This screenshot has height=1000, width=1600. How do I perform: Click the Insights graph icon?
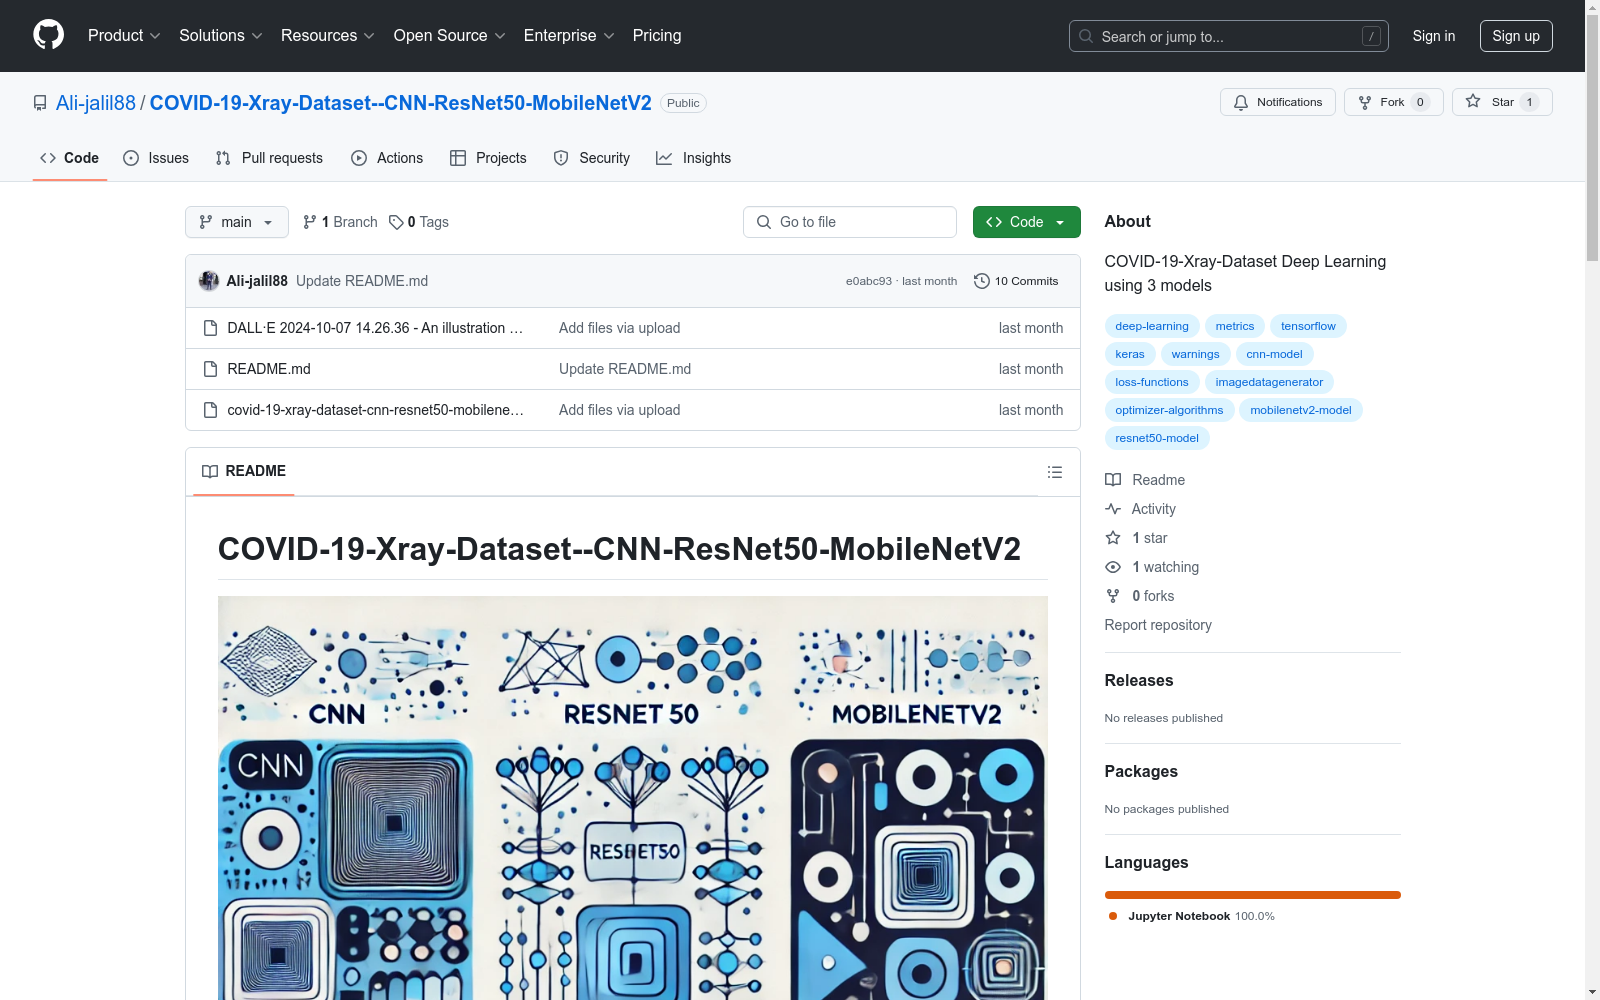(x=664, y=158)
